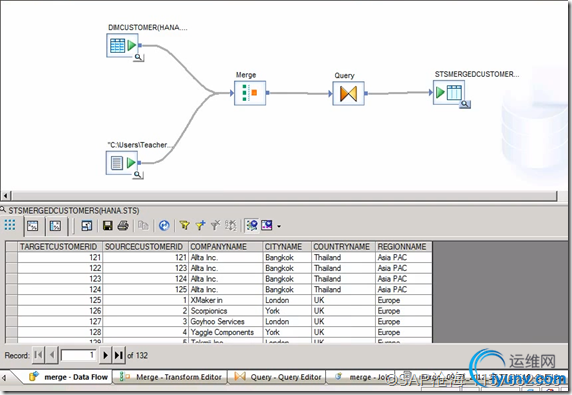The width and height of the screenshot is (572, 395).
Task: Click the data grid view icon
Action: [x=10, y=225]
